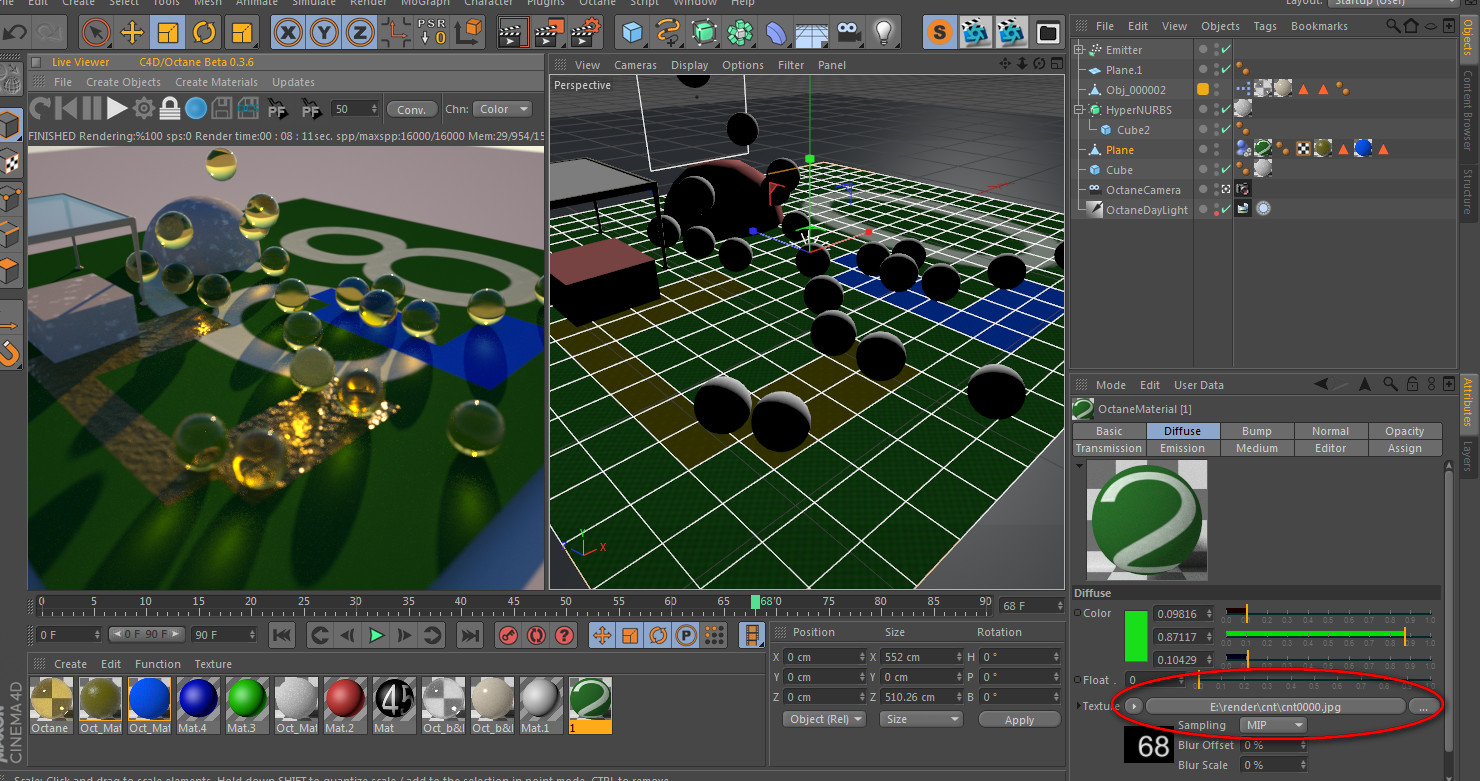Open Octane Live Viewer settings gear

click(144, 108)
